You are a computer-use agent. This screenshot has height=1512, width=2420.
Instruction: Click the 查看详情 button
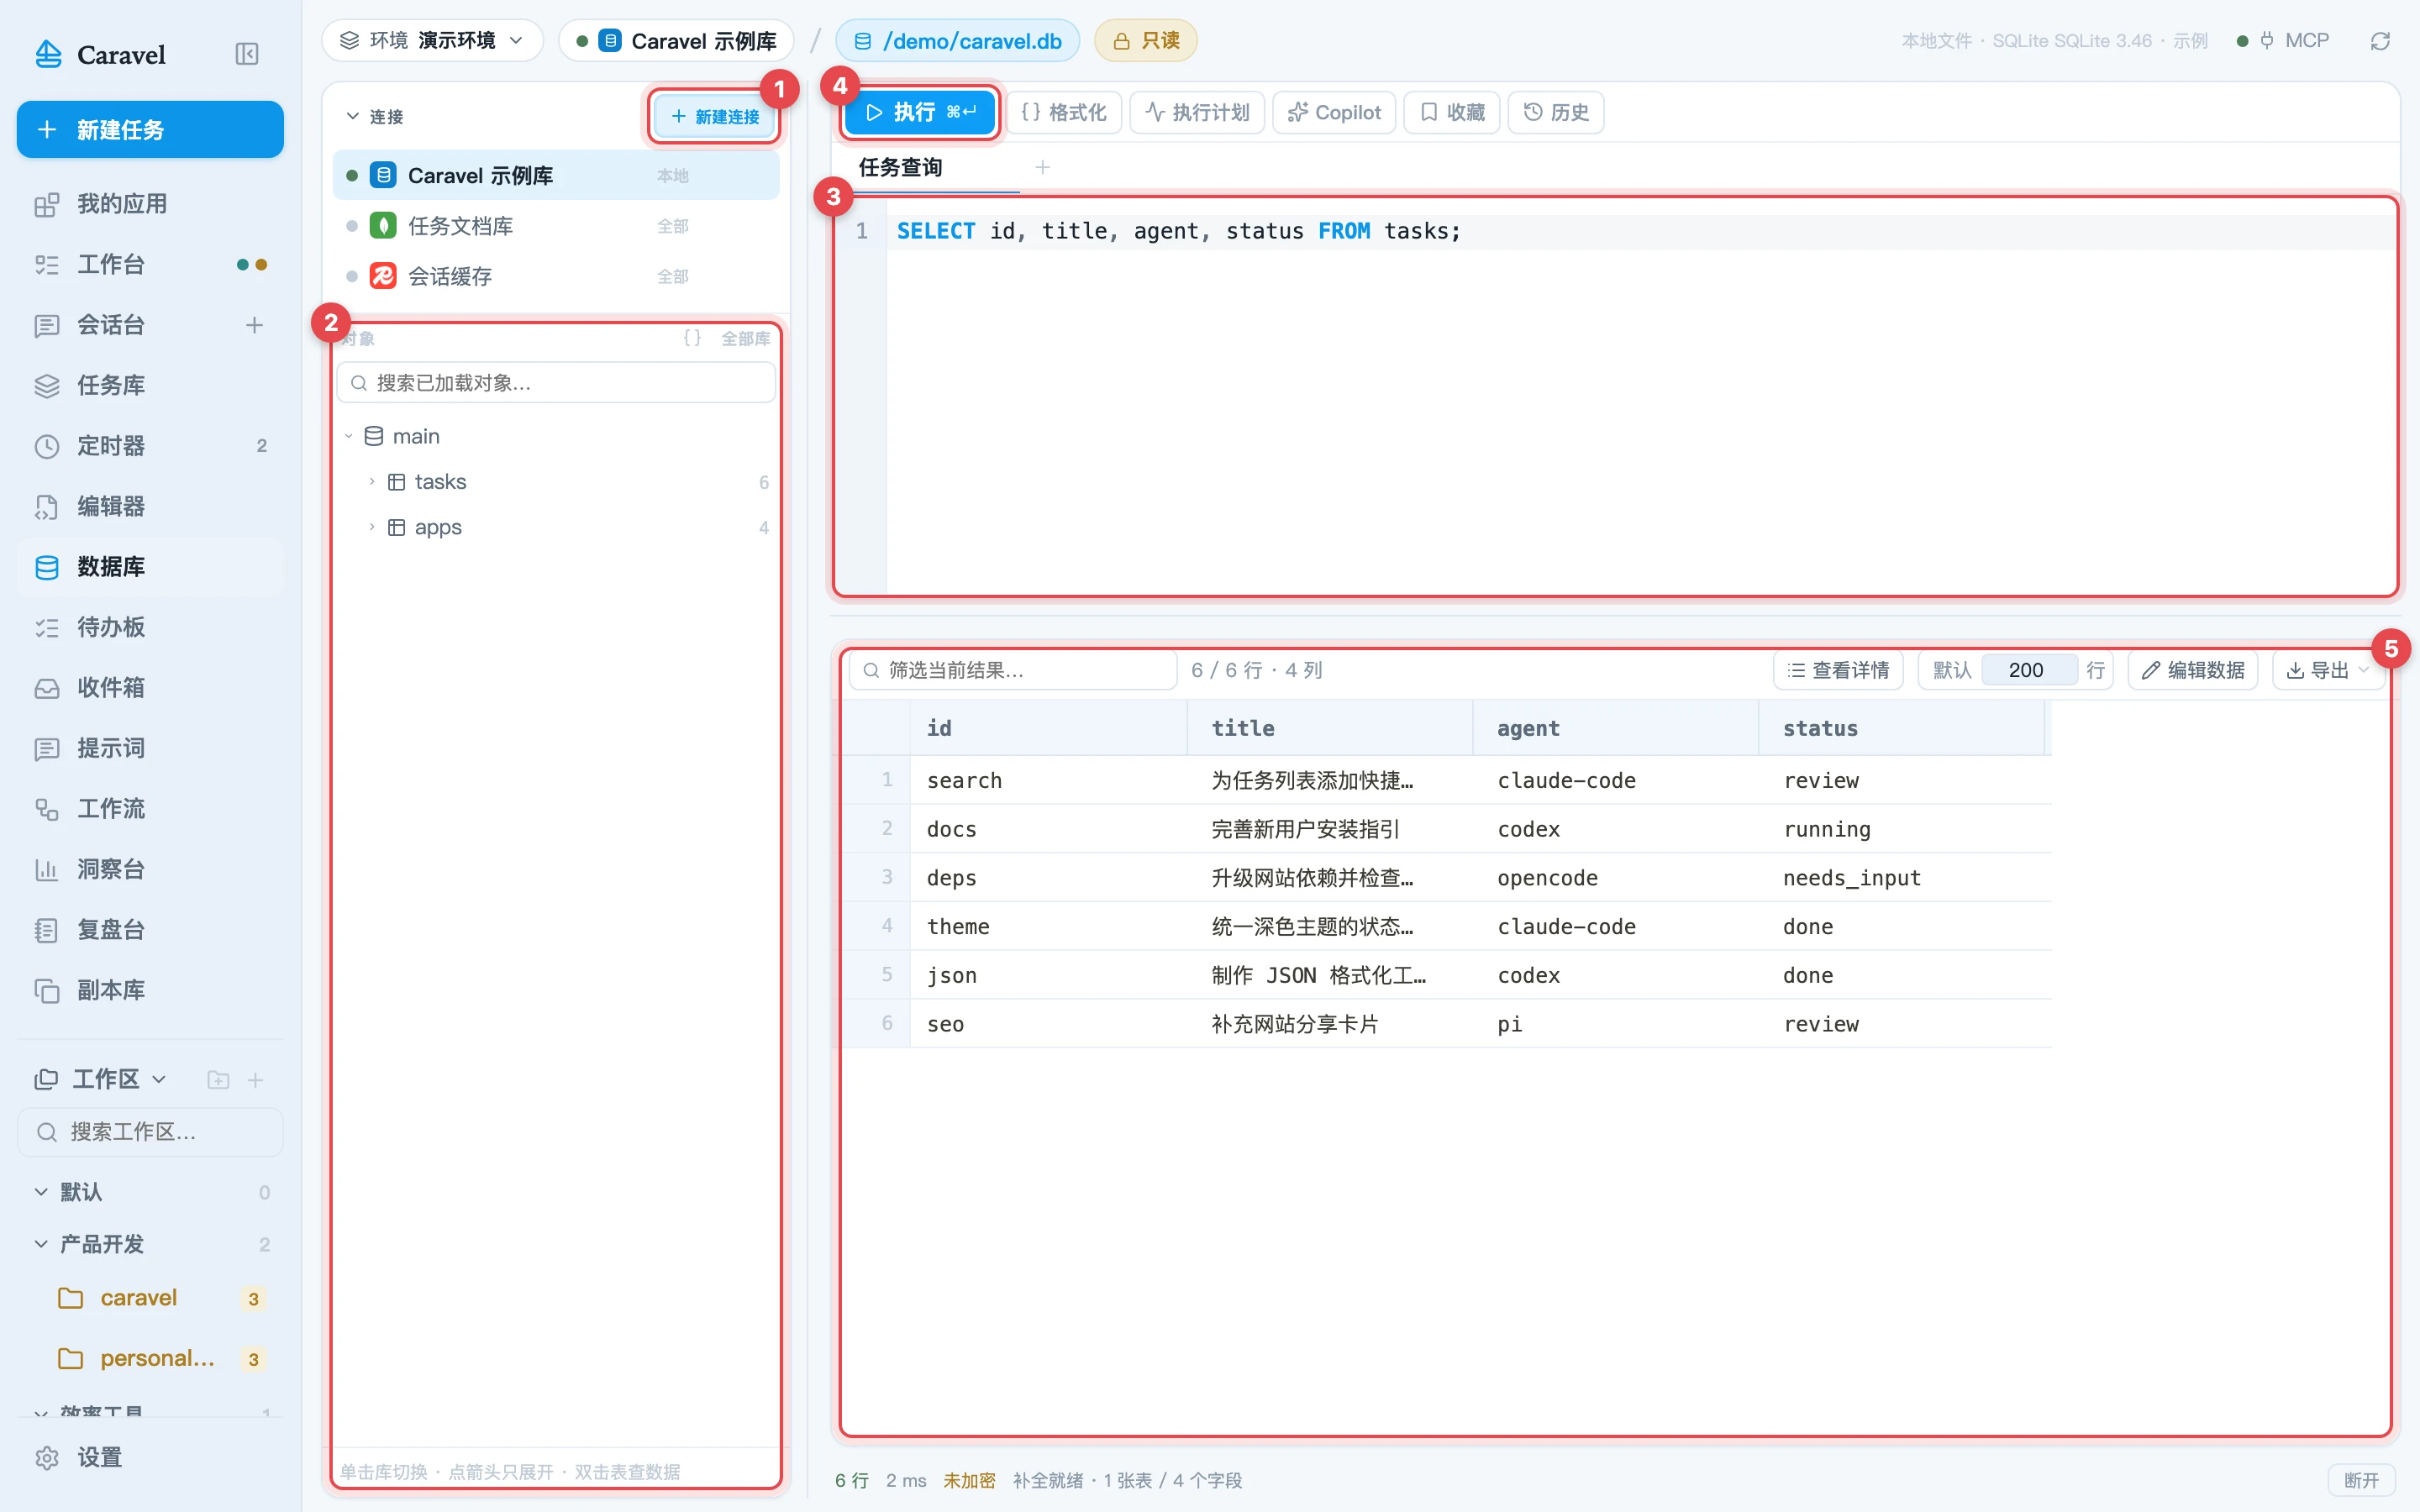[x=1838, y=670]
